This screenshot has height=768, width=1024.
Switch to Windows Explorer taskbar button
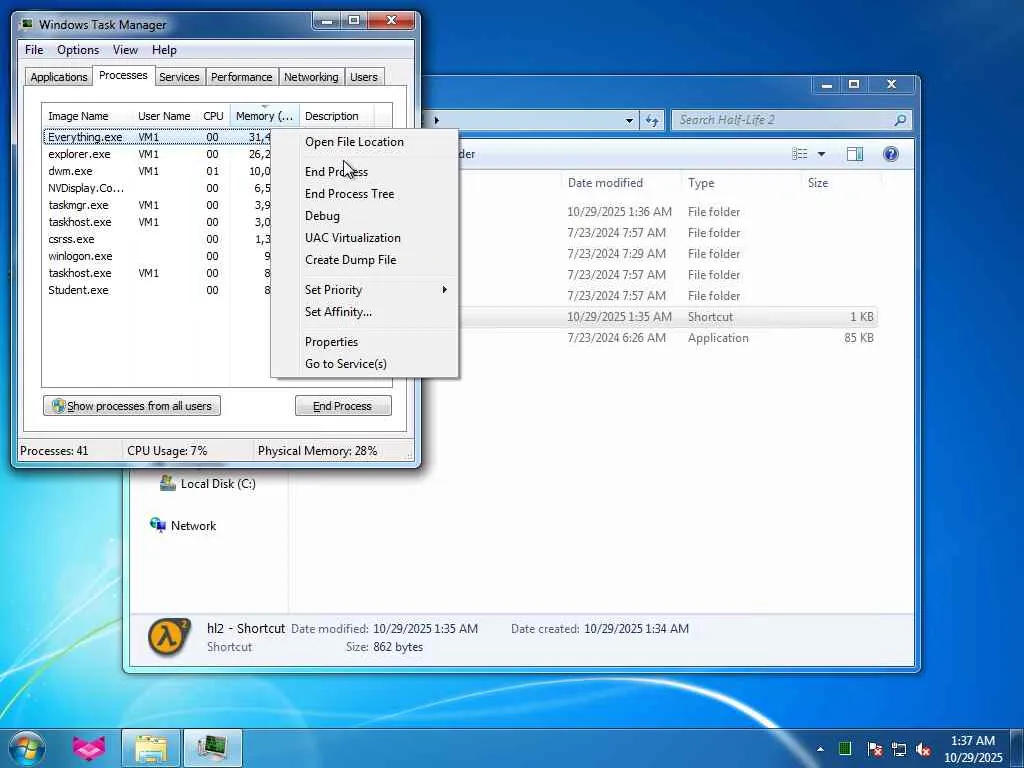point(151,748)
